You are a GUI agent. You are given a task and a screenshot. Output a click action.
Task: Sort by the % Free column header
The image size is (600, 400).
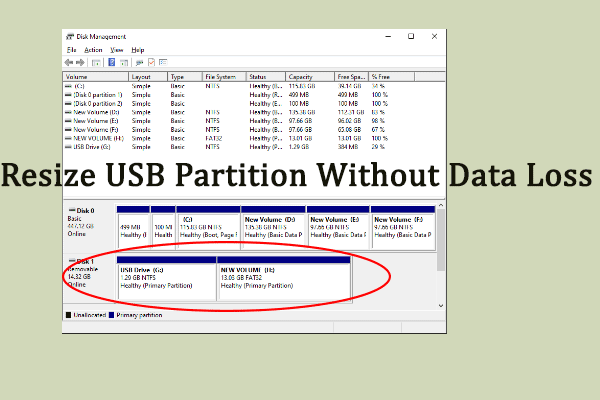(x=391, y=77)
